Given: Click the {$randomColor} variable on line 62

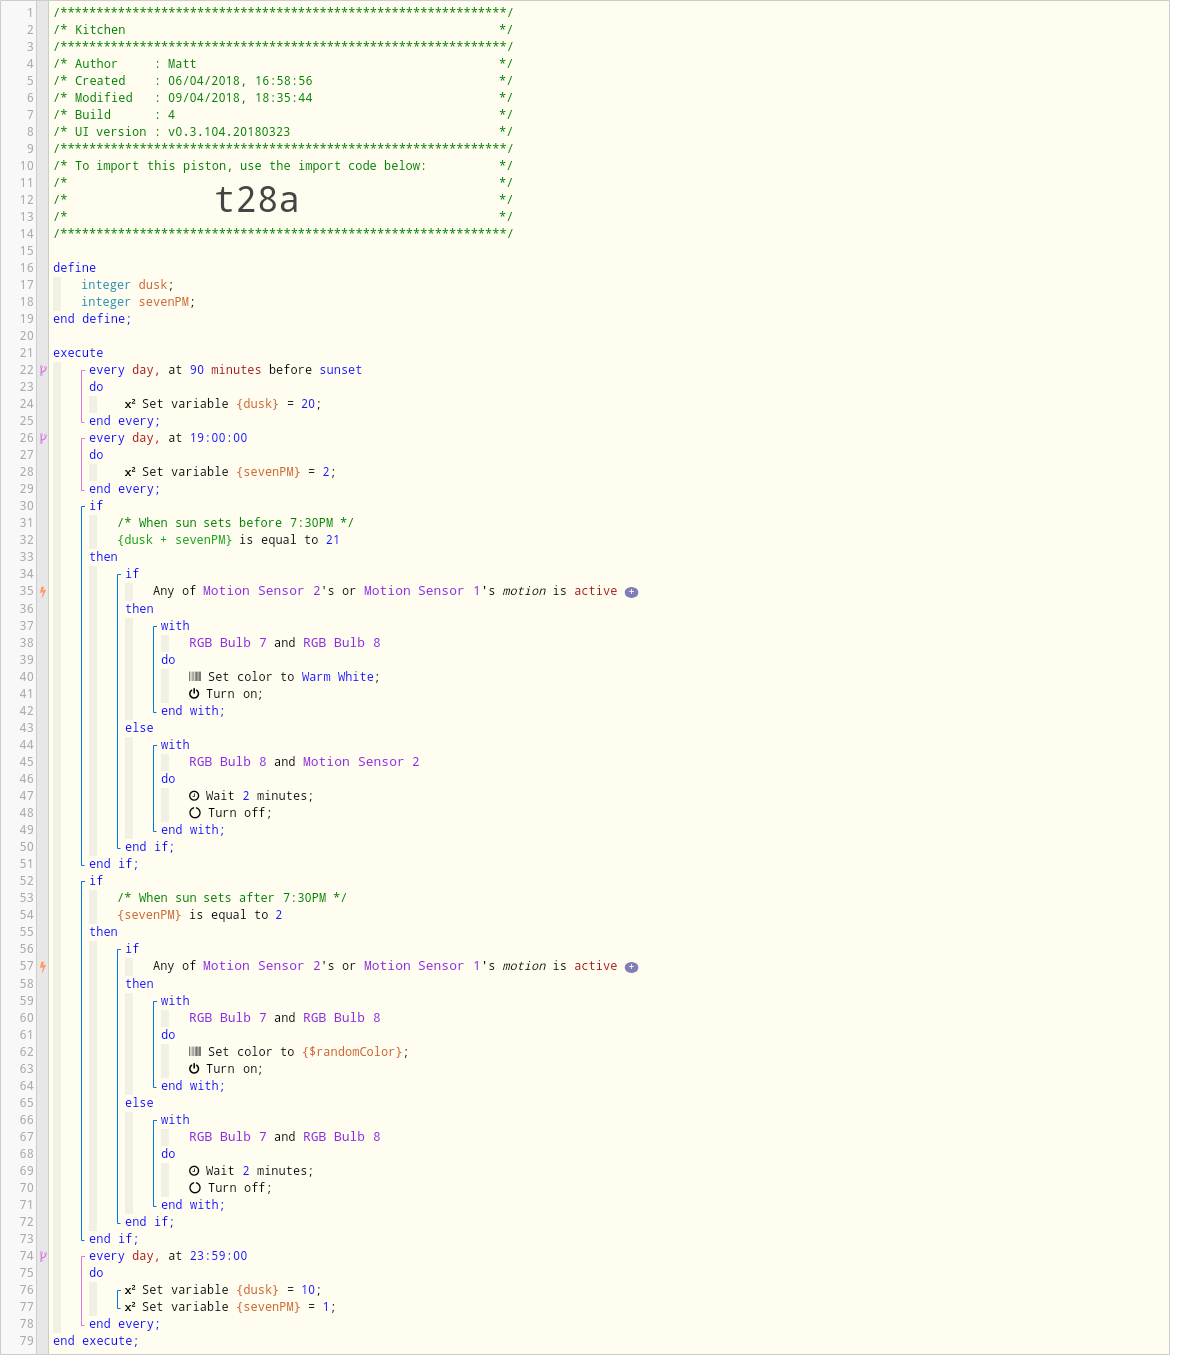Looking at the screenshot, I should tap(352, 1052).
